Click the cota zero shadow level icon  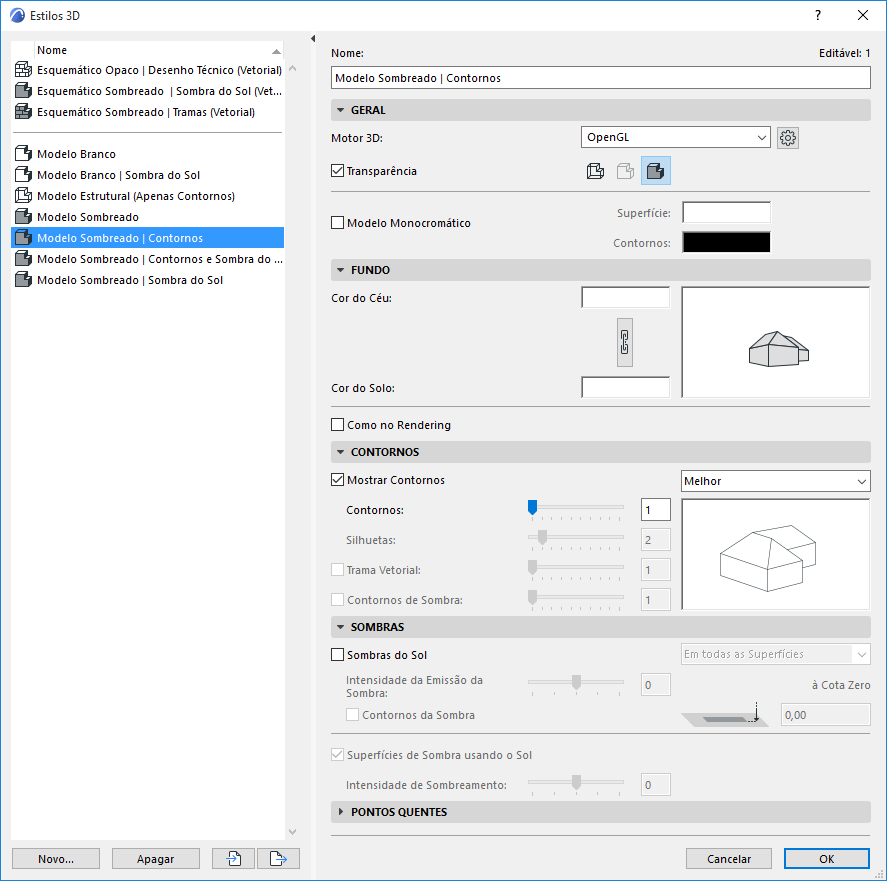click(x=726, y=715)
